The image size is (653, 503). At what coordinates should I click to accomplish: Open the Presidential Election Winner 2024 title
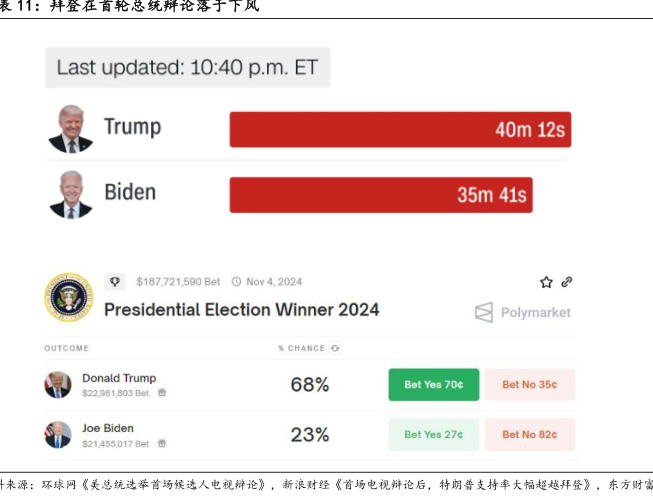pos(241,310)
